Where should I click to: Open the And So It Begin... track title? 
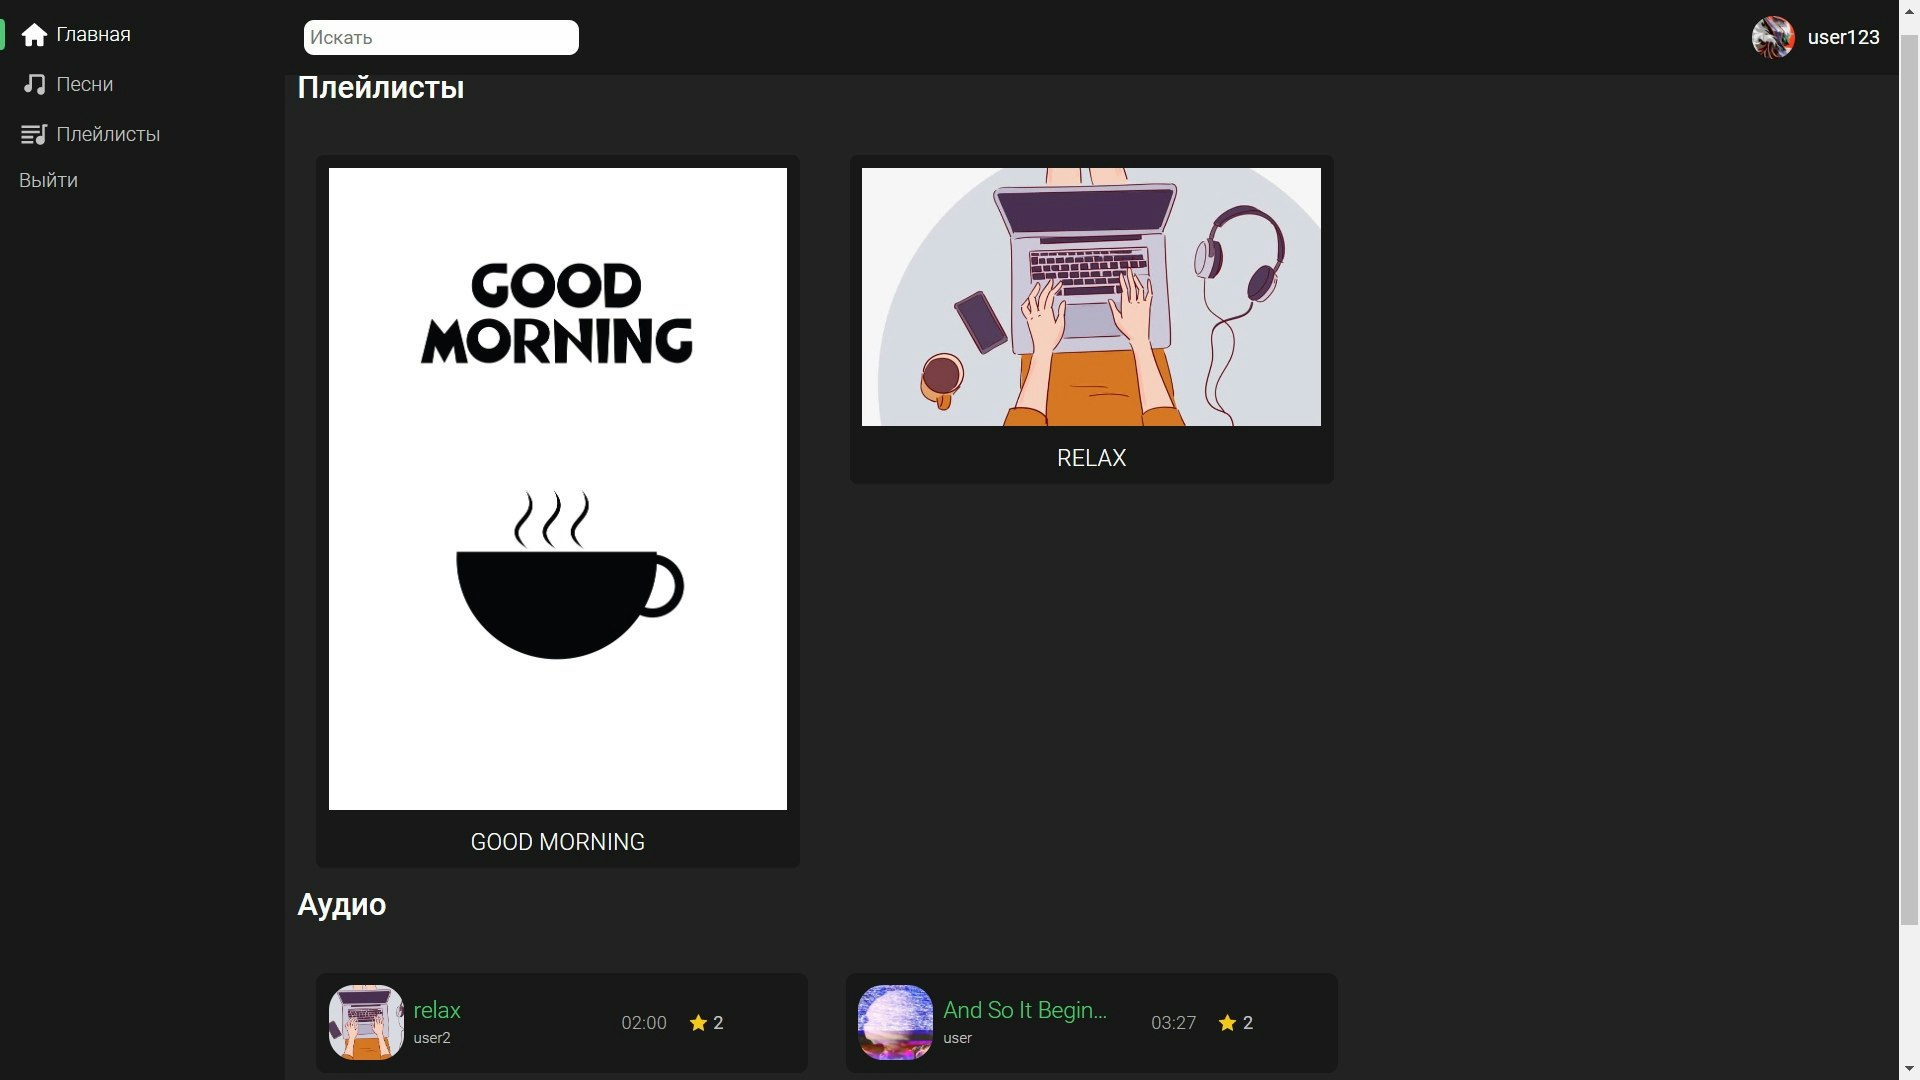1024,1010
